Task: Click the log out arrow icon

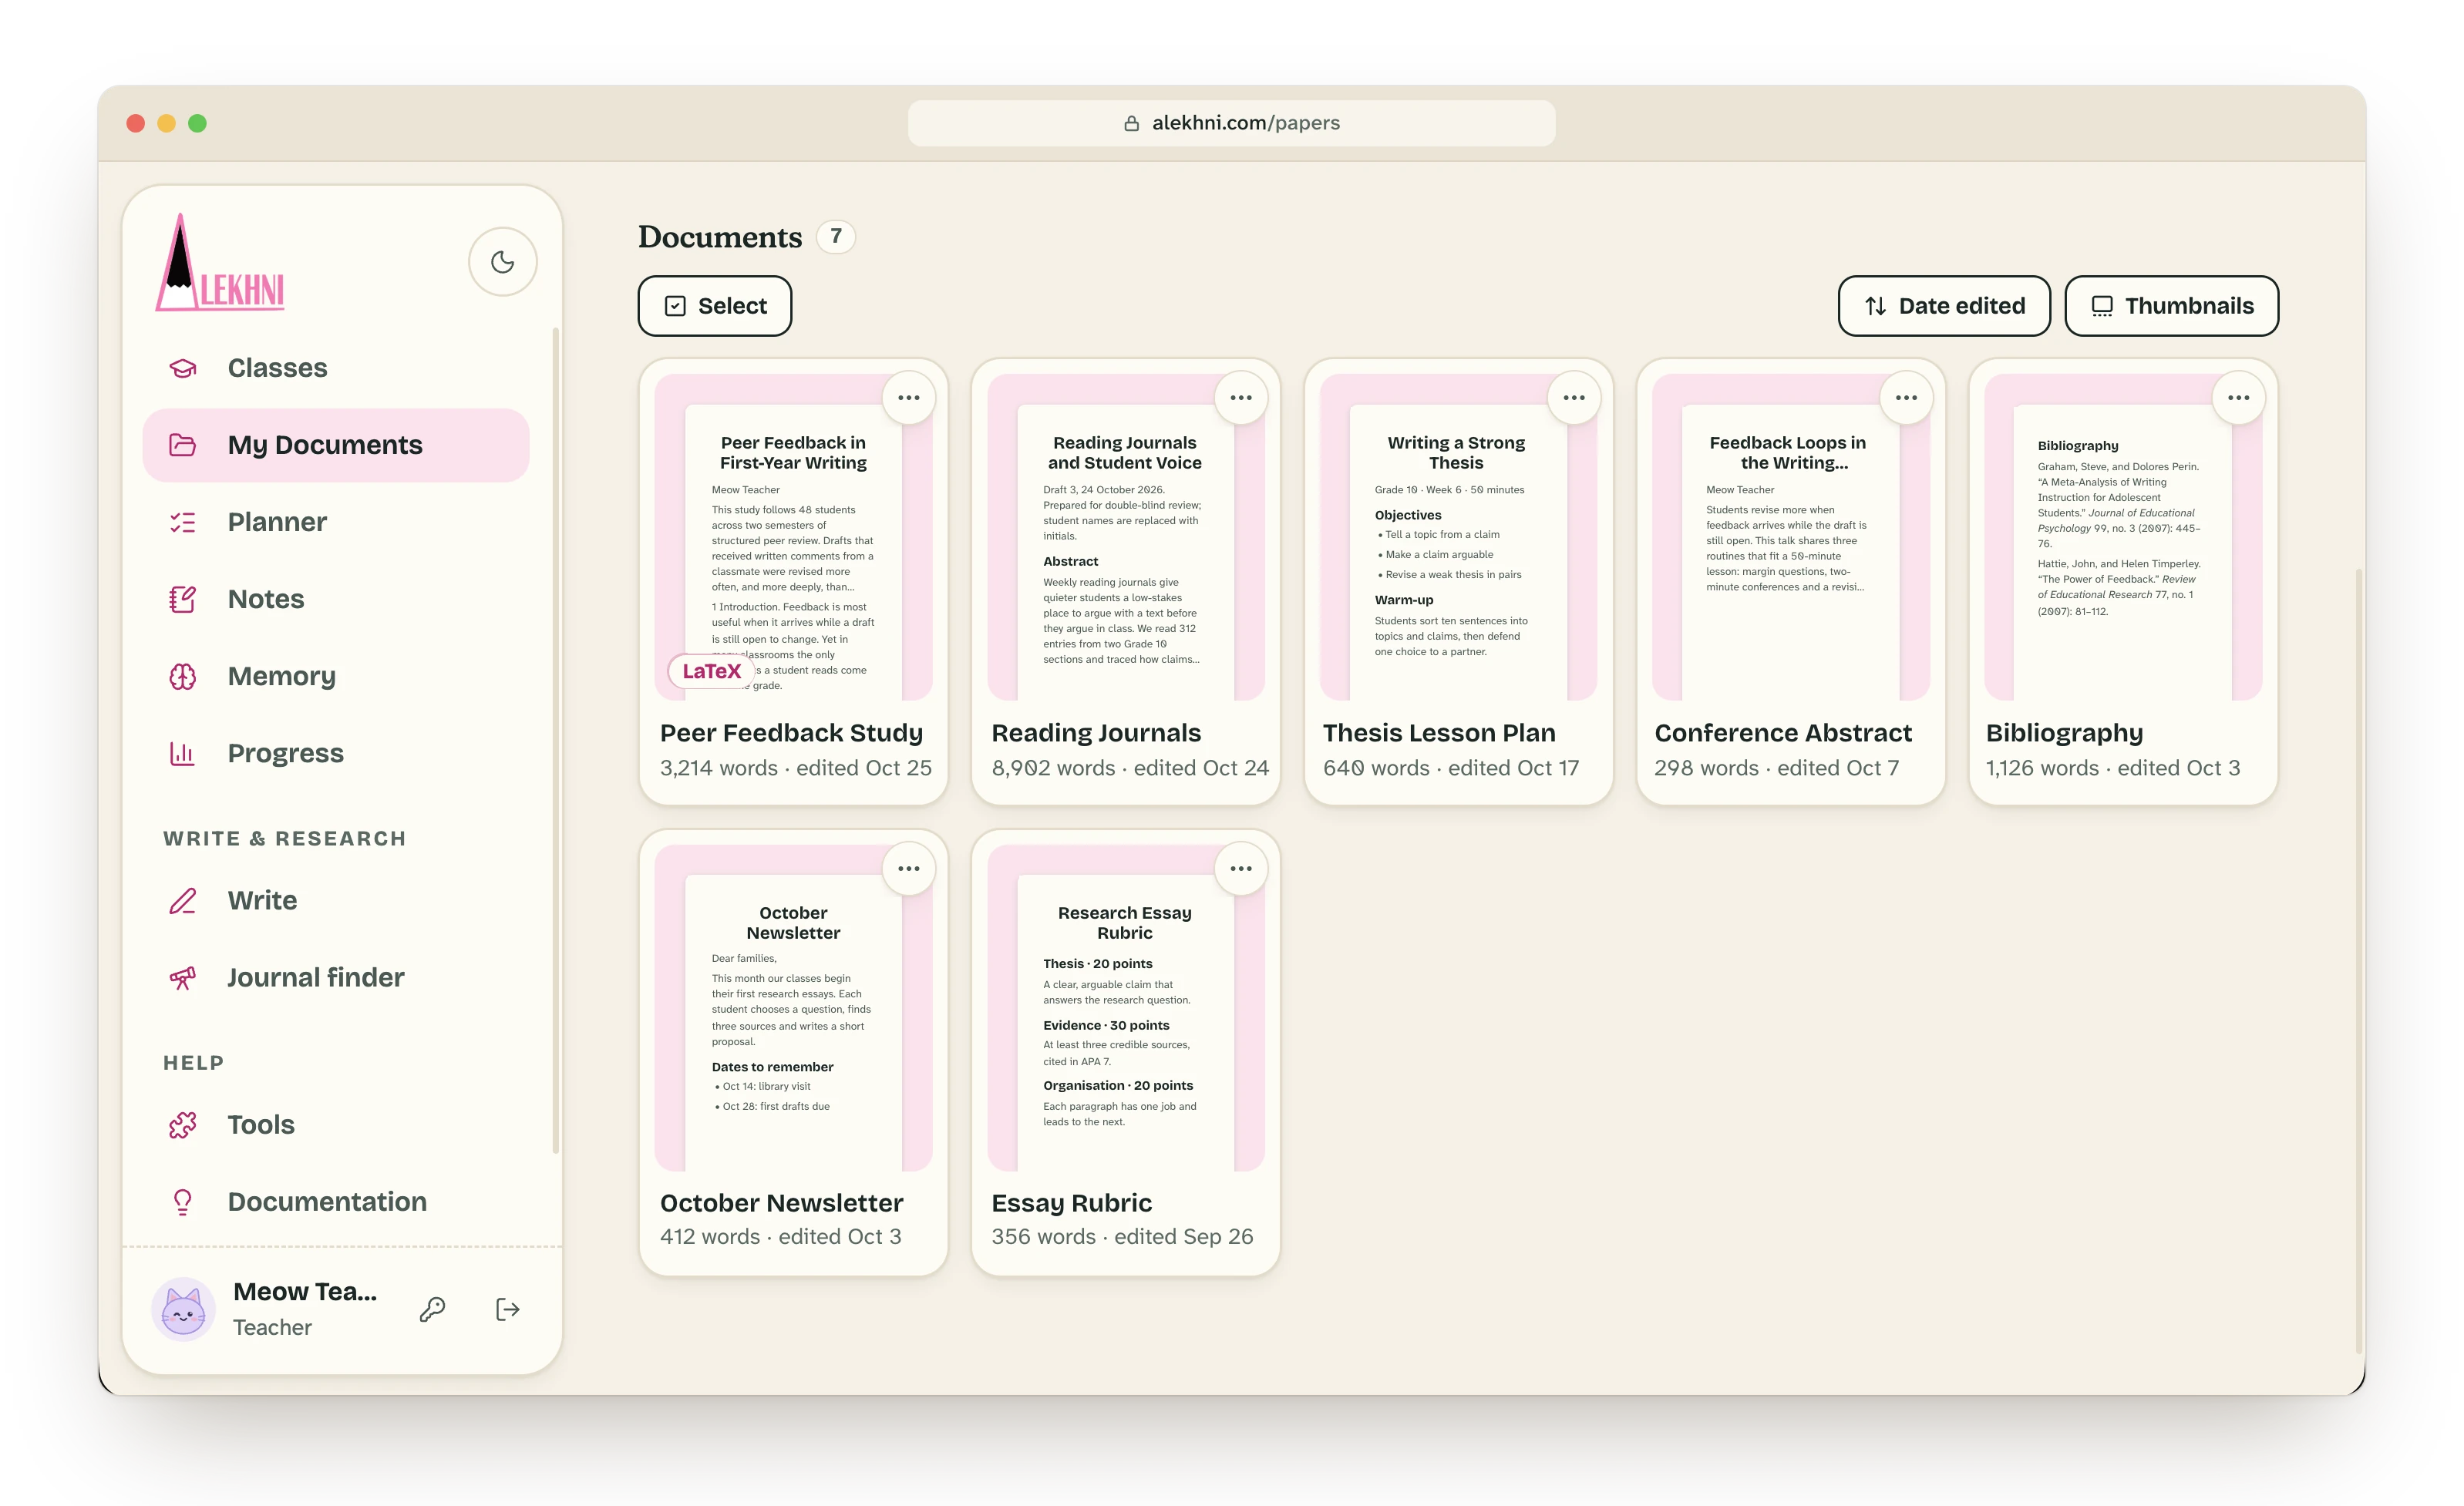Action: click(x=508, y=1309)
